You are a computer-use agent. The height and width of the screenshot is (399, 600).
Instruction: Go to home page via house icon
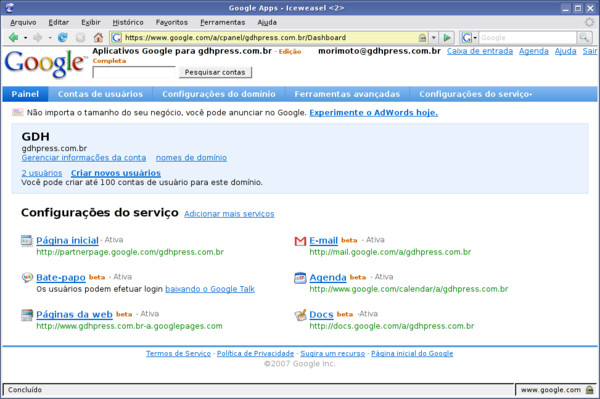pyautogui.click(x=98, y=37)
